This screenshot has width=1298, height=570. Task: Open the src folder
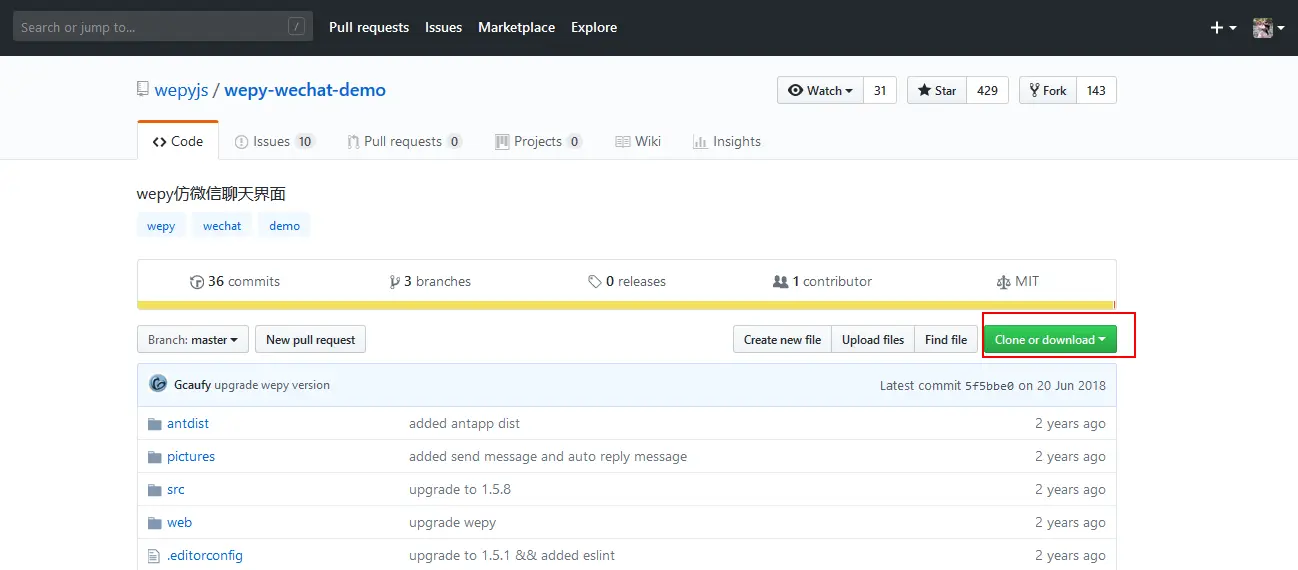click(x=176, y=490)
